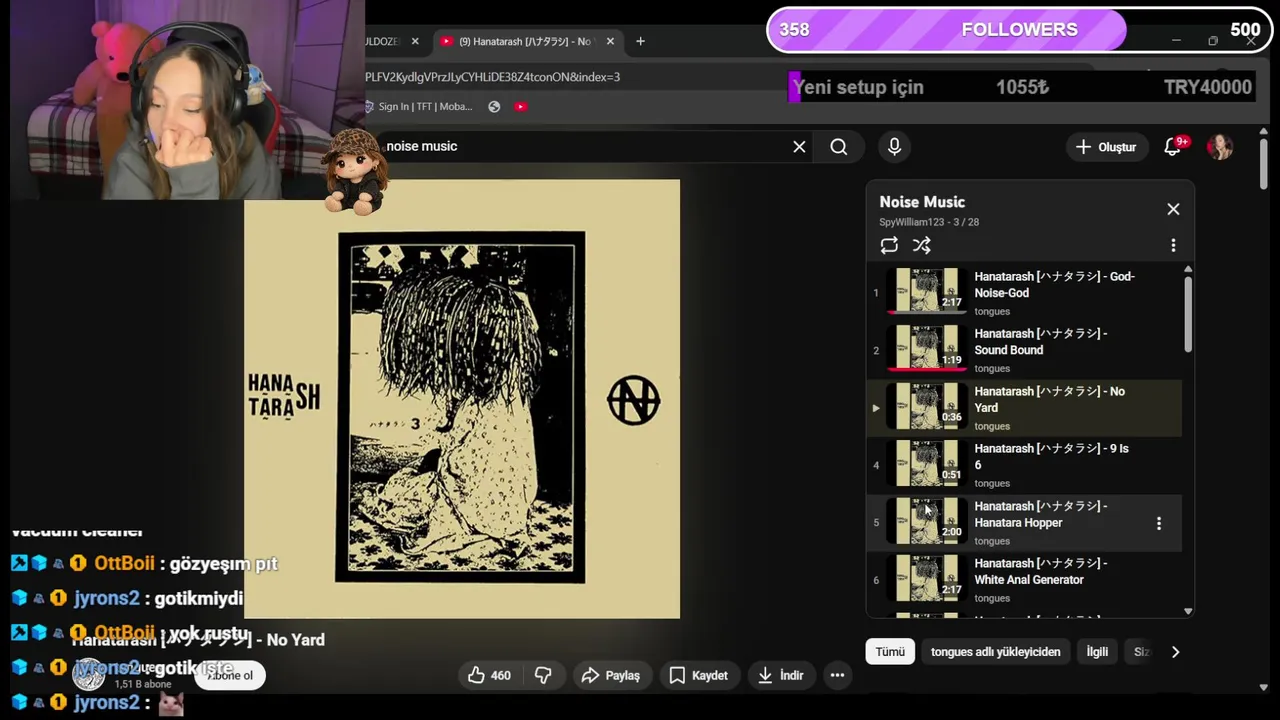Play 'God-Noise-God' from the playlist
Image resolution: width=1280 pixels, height=720 pixels.
(x=1024, y=293)
